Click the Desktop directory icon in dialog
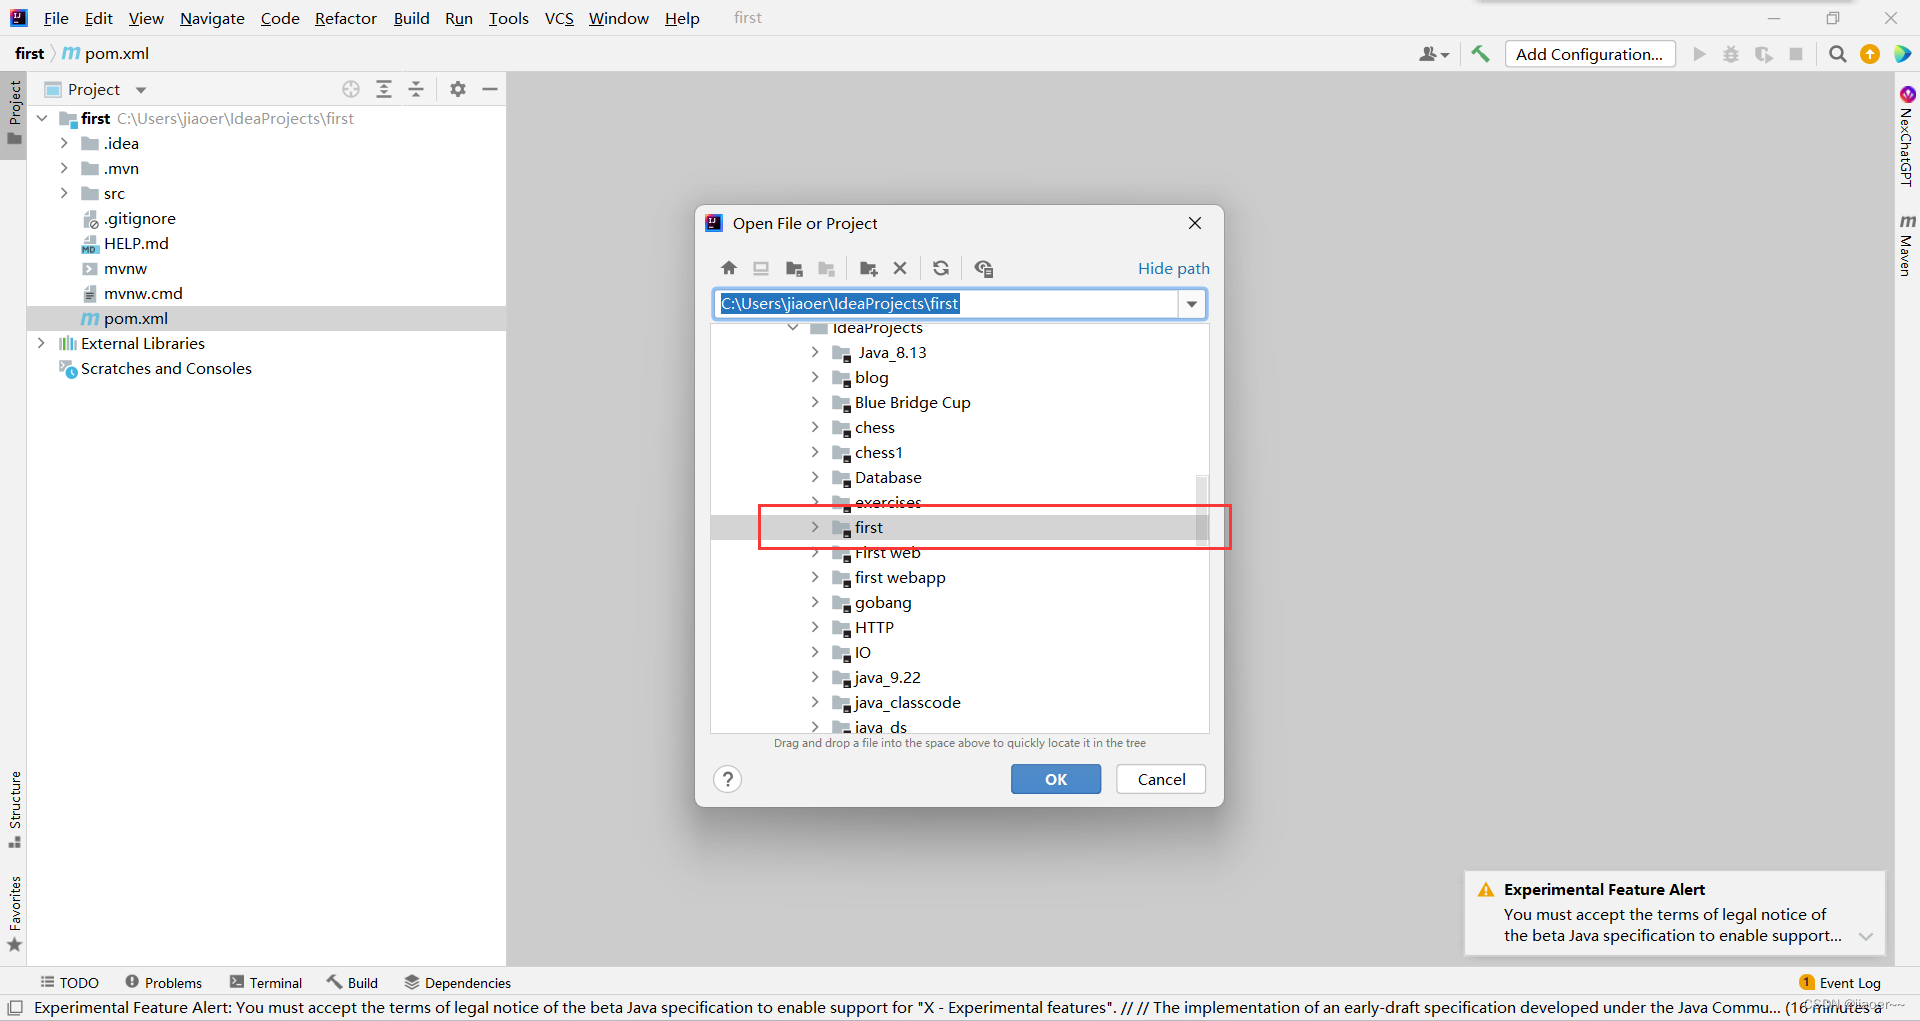This screenshot has height=1021, width=1920. [761, 268]
